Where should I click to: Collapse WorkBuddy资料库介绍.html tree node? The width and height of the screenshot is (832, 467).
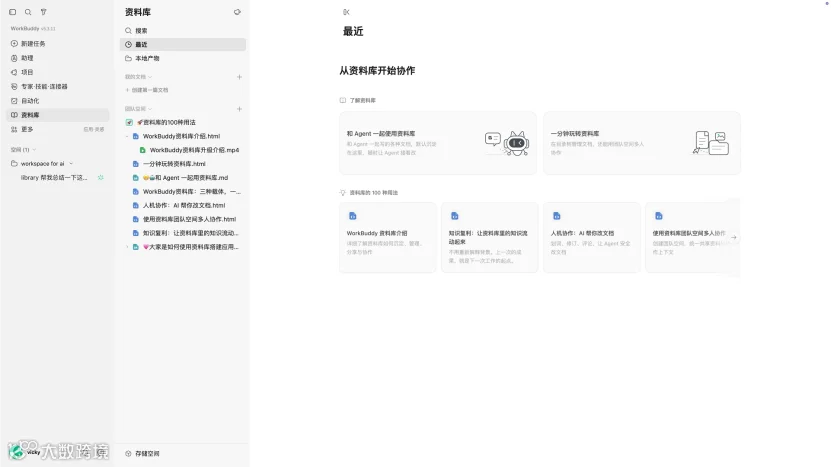point(127,136)
